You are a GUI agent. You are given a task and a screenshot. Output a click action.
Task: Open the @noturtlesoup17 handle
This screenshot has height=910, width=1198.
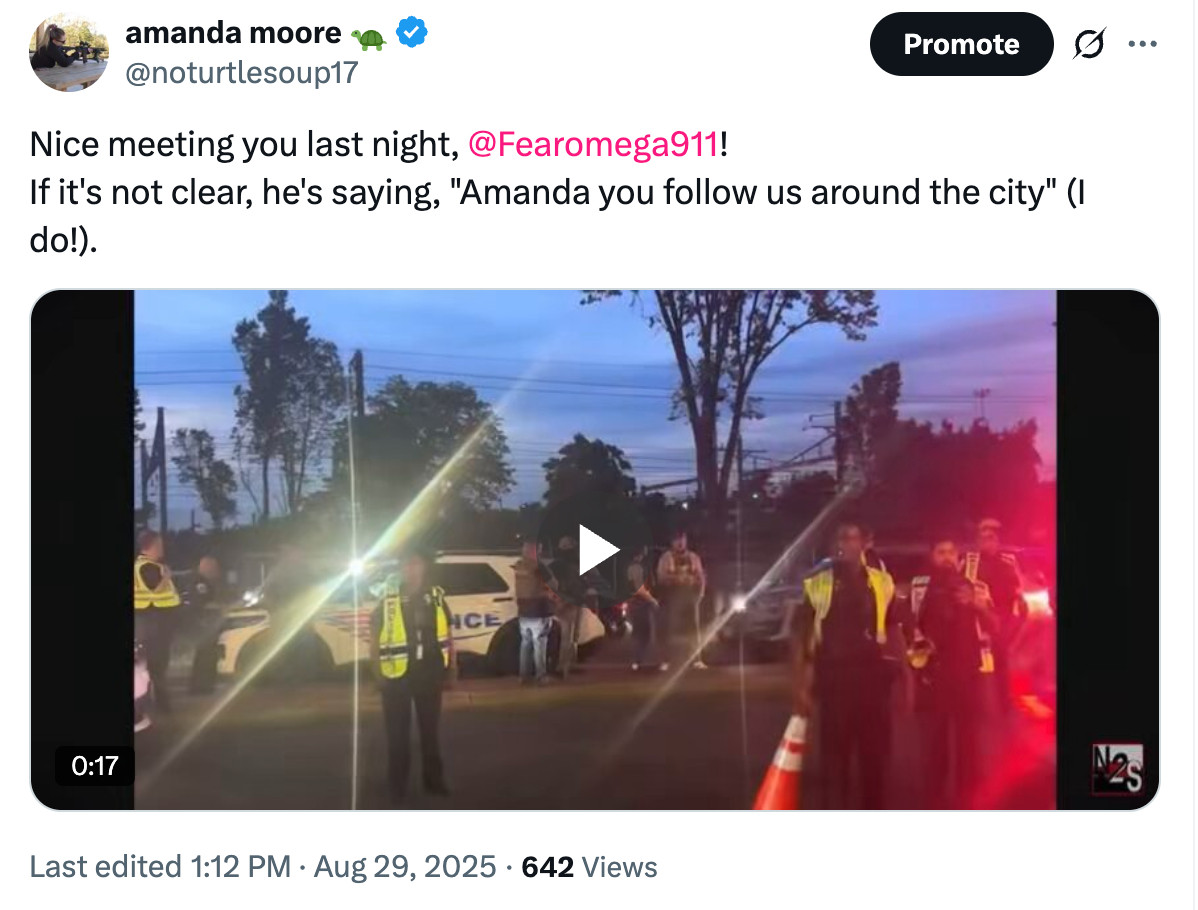(241, 73)
